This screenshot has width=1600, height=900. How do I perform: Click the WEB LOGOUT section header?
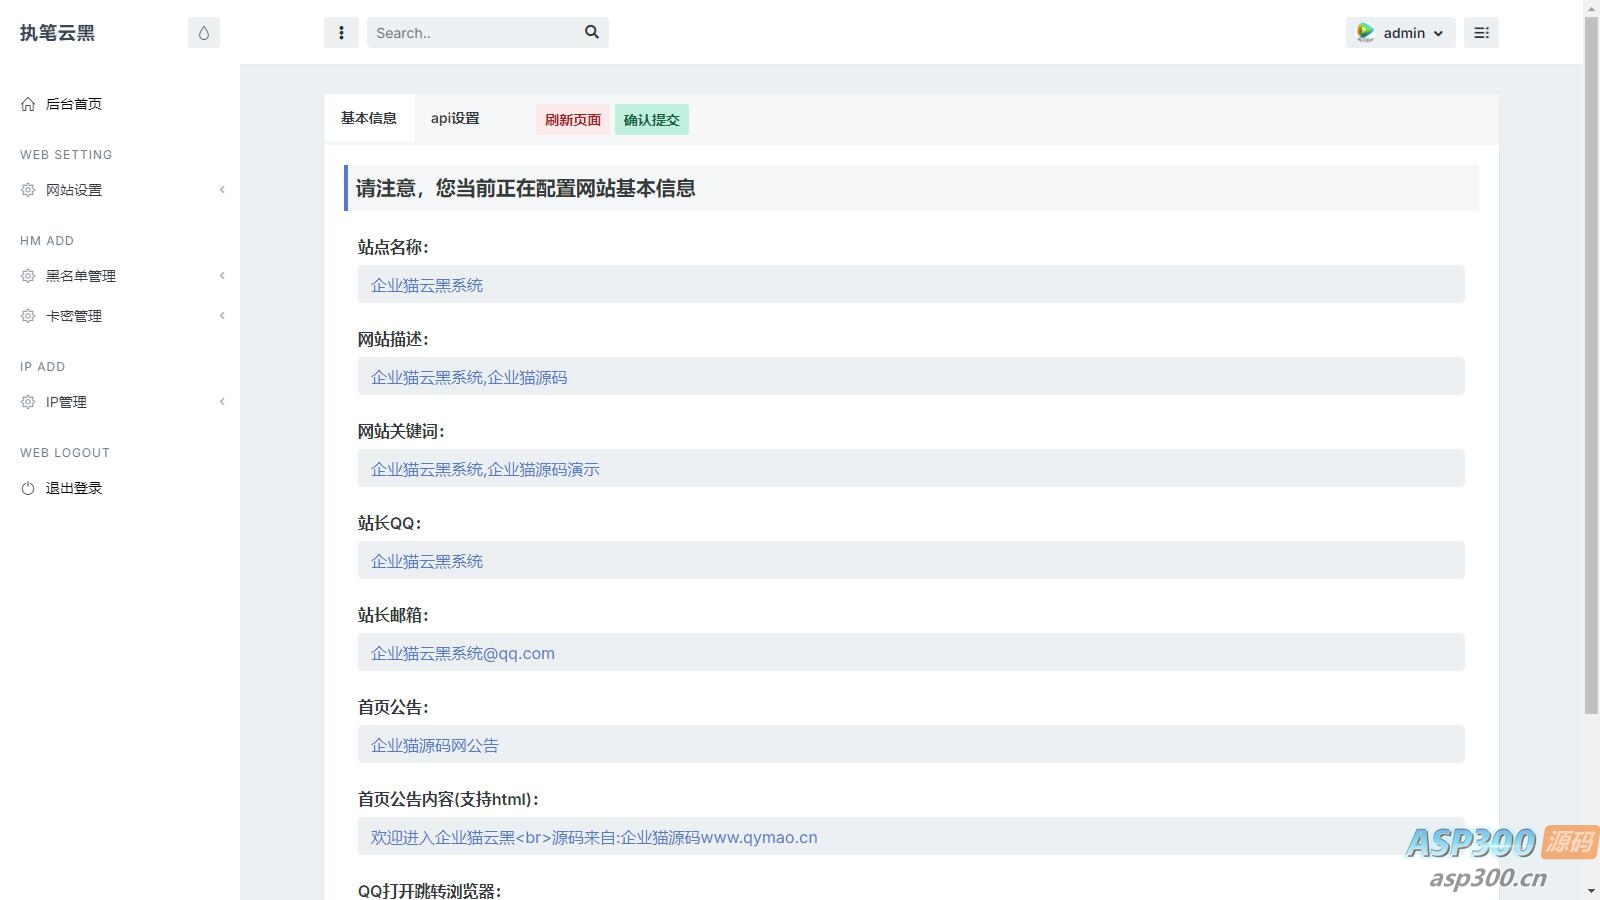point(65,453)
